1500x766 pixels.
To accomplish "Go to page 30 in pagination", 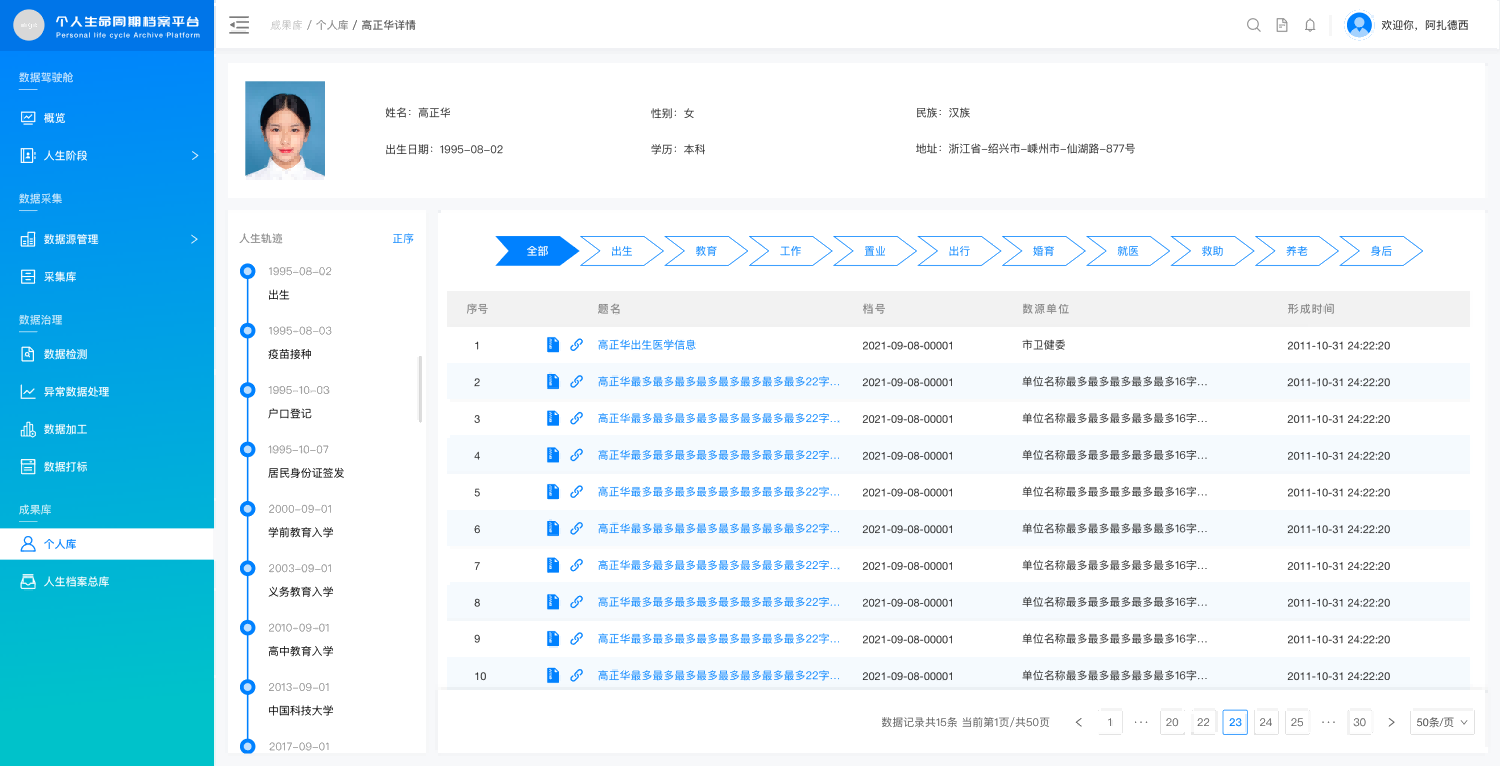I will point(1359,722).
